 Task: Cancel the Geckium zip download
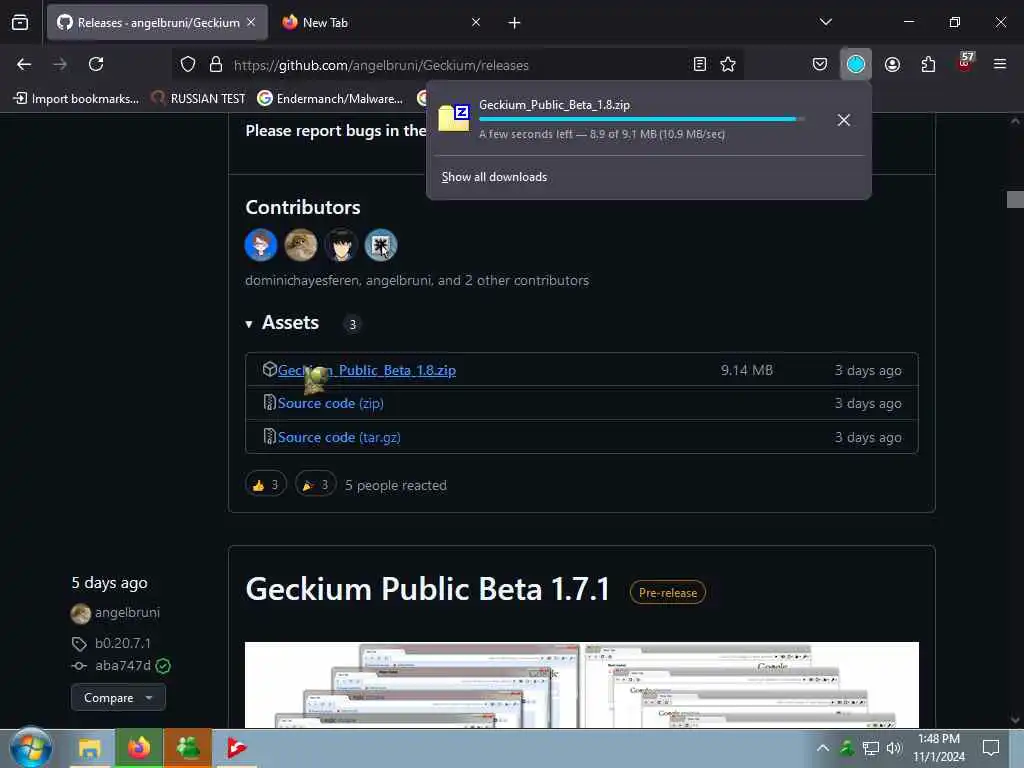[x=843, y=120]
